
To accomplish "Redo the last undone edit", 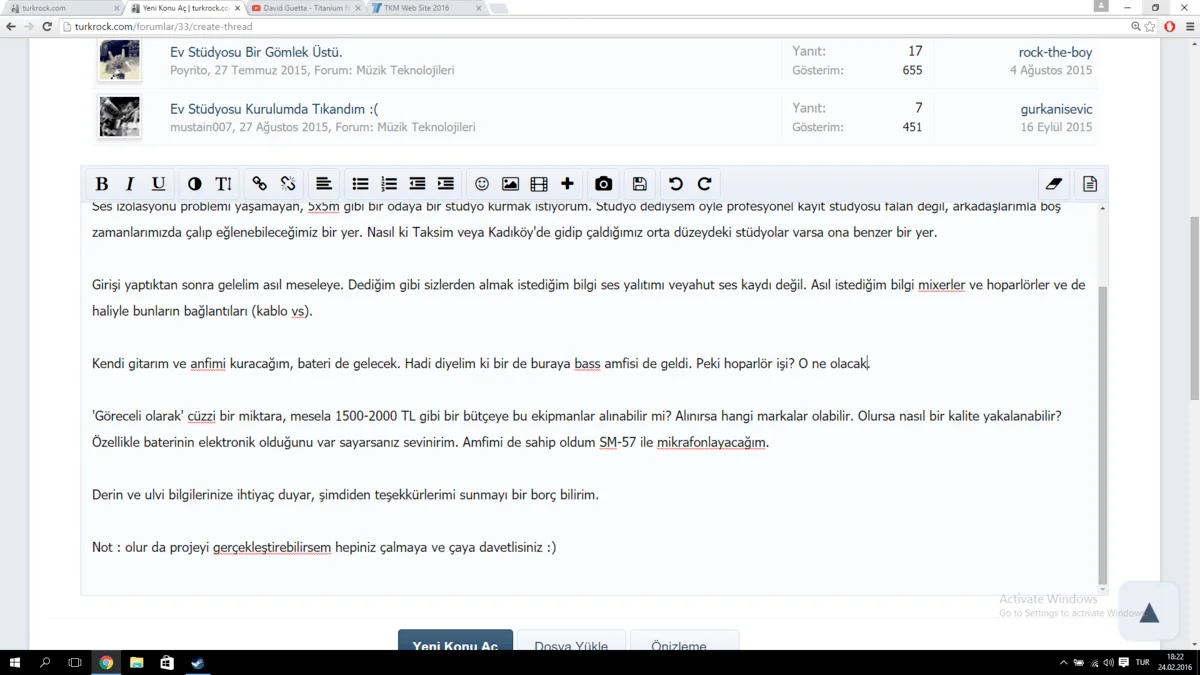I will pyautogui.click(x=704, y=184).
